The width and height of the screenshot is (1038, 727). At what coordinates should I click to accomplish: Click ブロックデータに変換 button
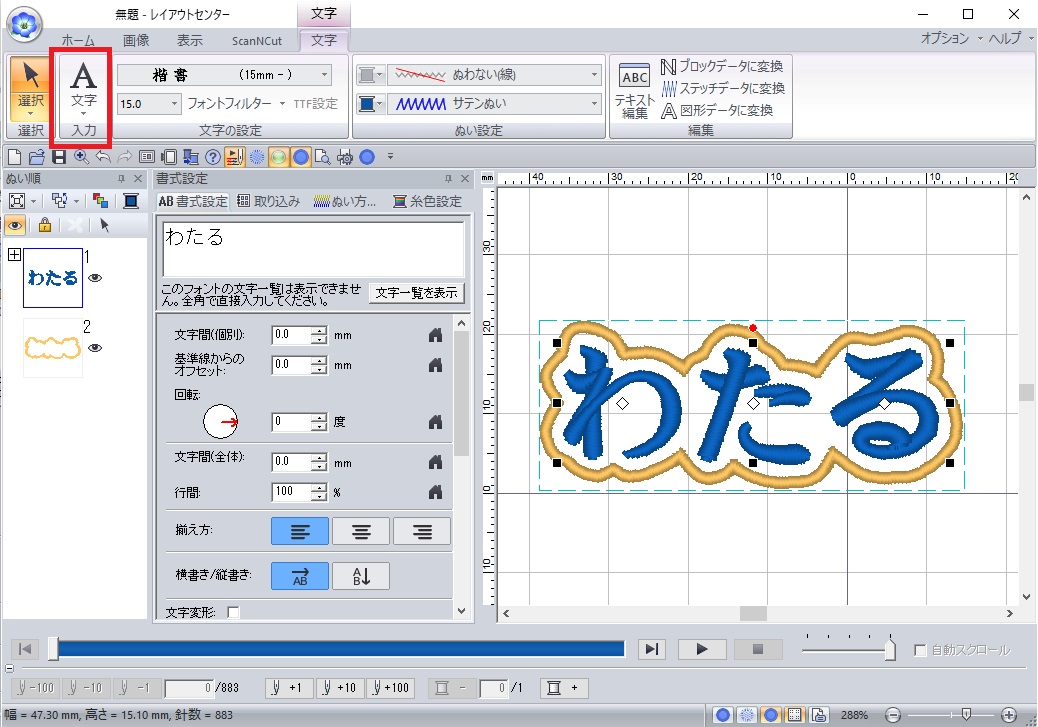pyautogui.click(x=721, y=67)
